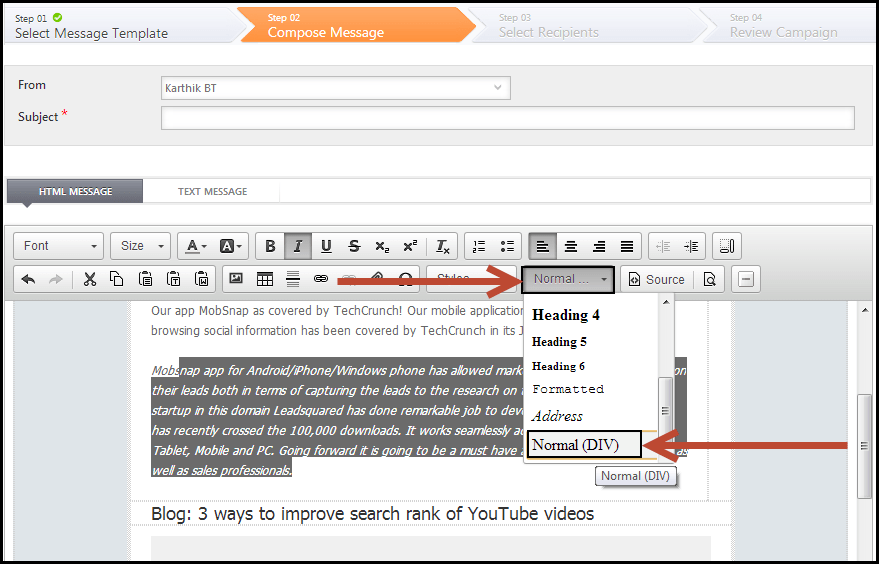Apply subscript formatting
Screen dimensions: 879x564
pyautogui.click(x=382, y=246)
